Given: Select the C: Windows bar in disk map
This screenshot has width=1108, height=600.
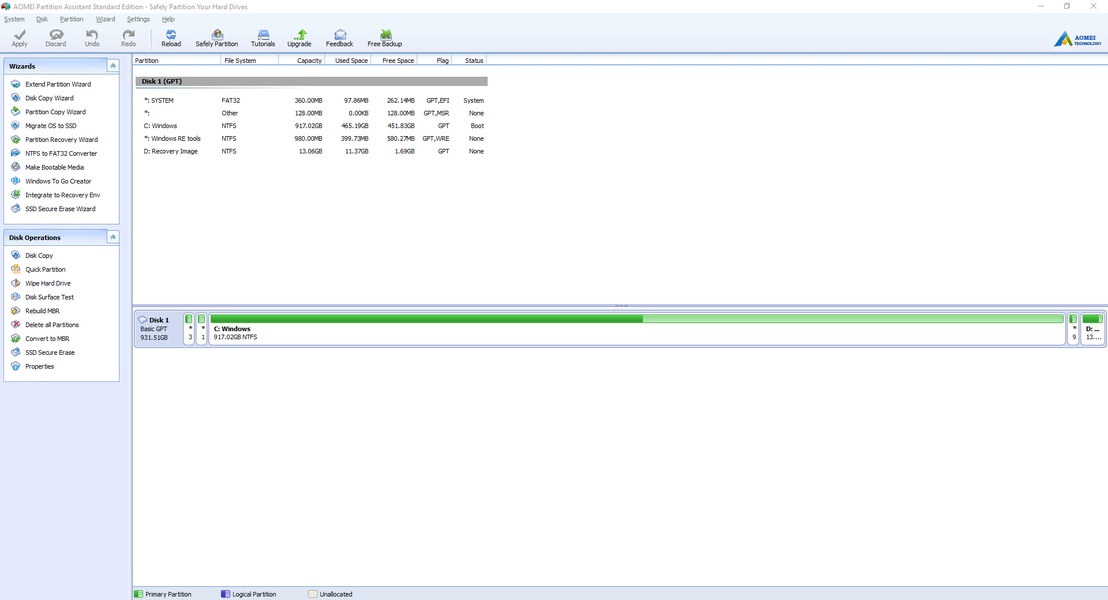Looking at the screenshot, I should (x=637, y=329).
